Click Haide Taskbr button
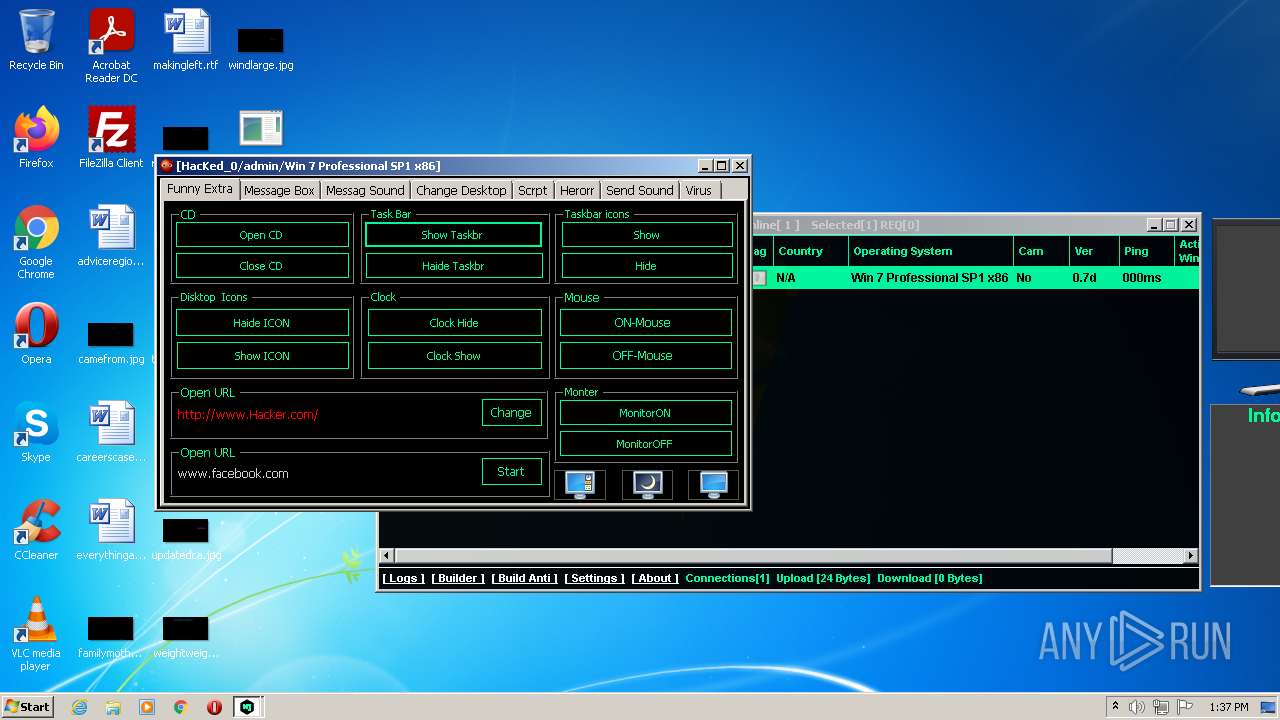The width and height of the screenshot is (1280, 720). tap(453, 266)
